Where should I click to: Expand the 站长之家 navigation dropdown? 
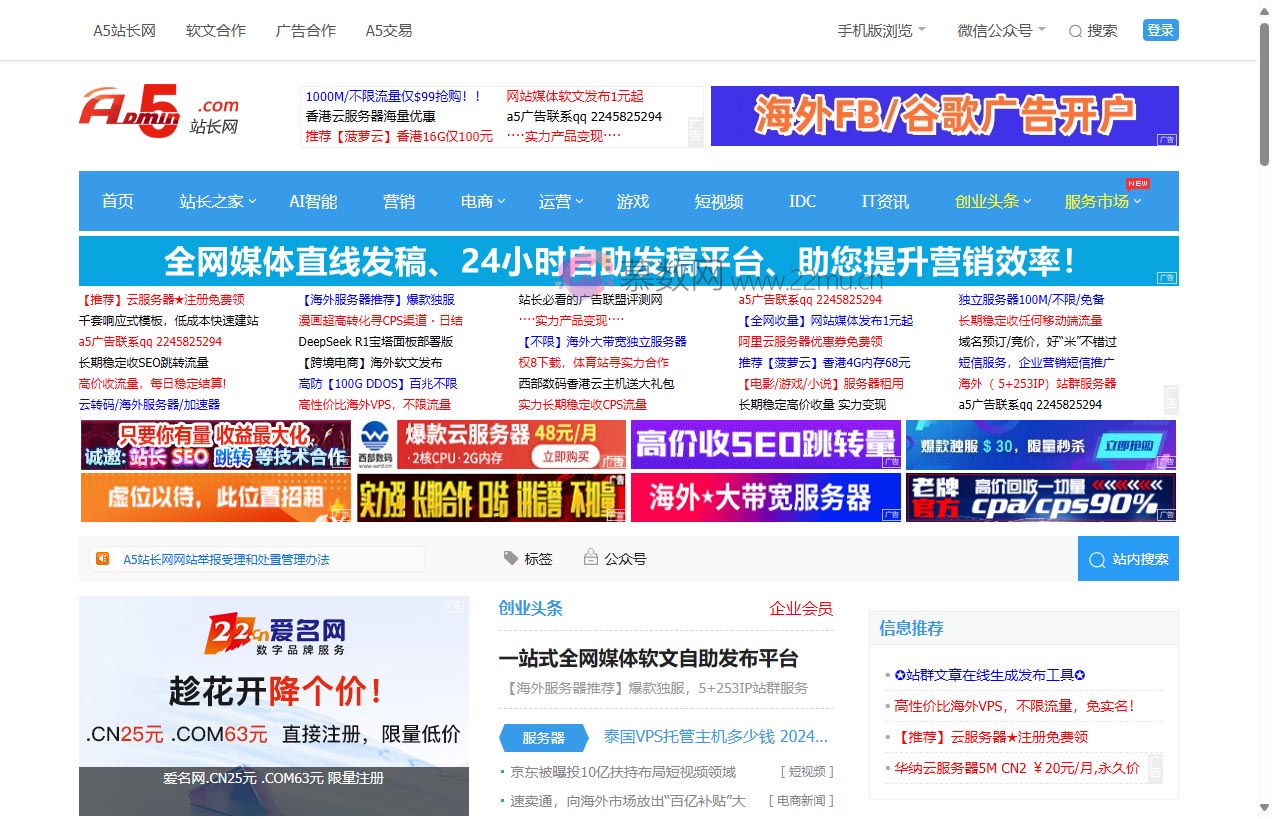tap(216, 201)
